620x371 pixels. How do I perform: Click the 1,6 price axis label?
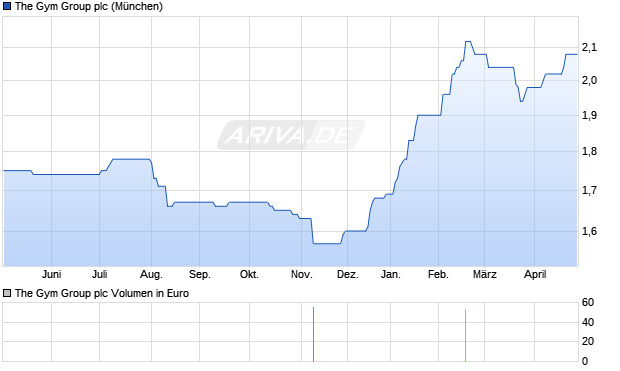(589, 231)
